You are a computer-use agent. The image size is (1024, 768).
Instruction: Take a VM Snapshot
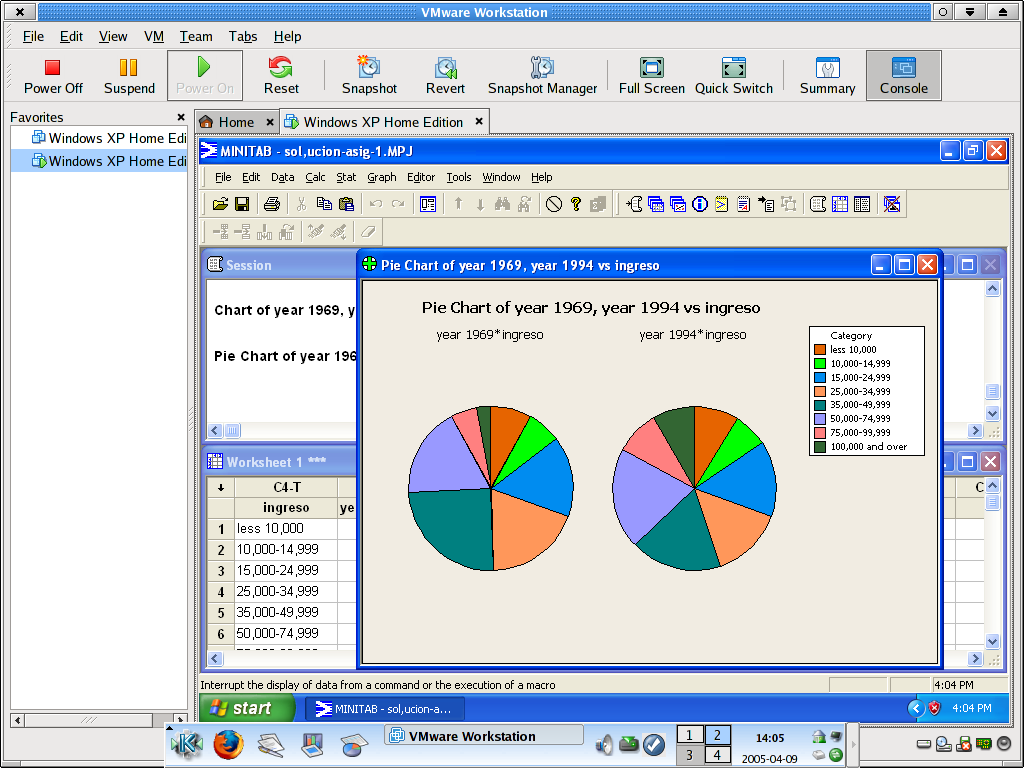point(369,76)
